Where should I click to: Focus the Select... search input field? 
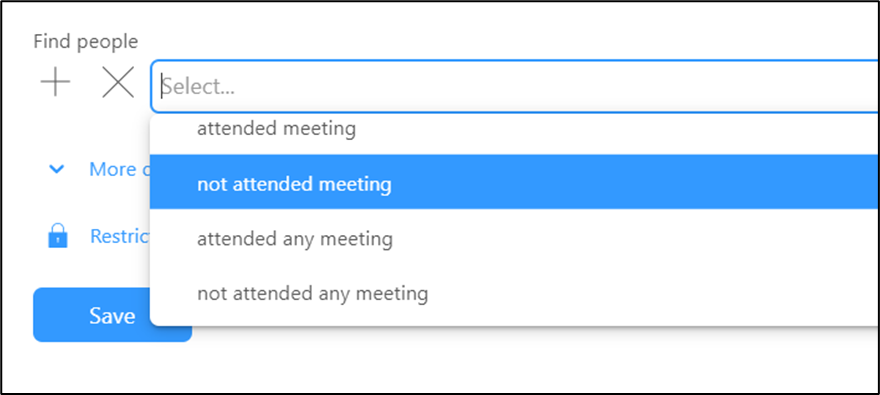pyautogui.click(x=515, y=86)
